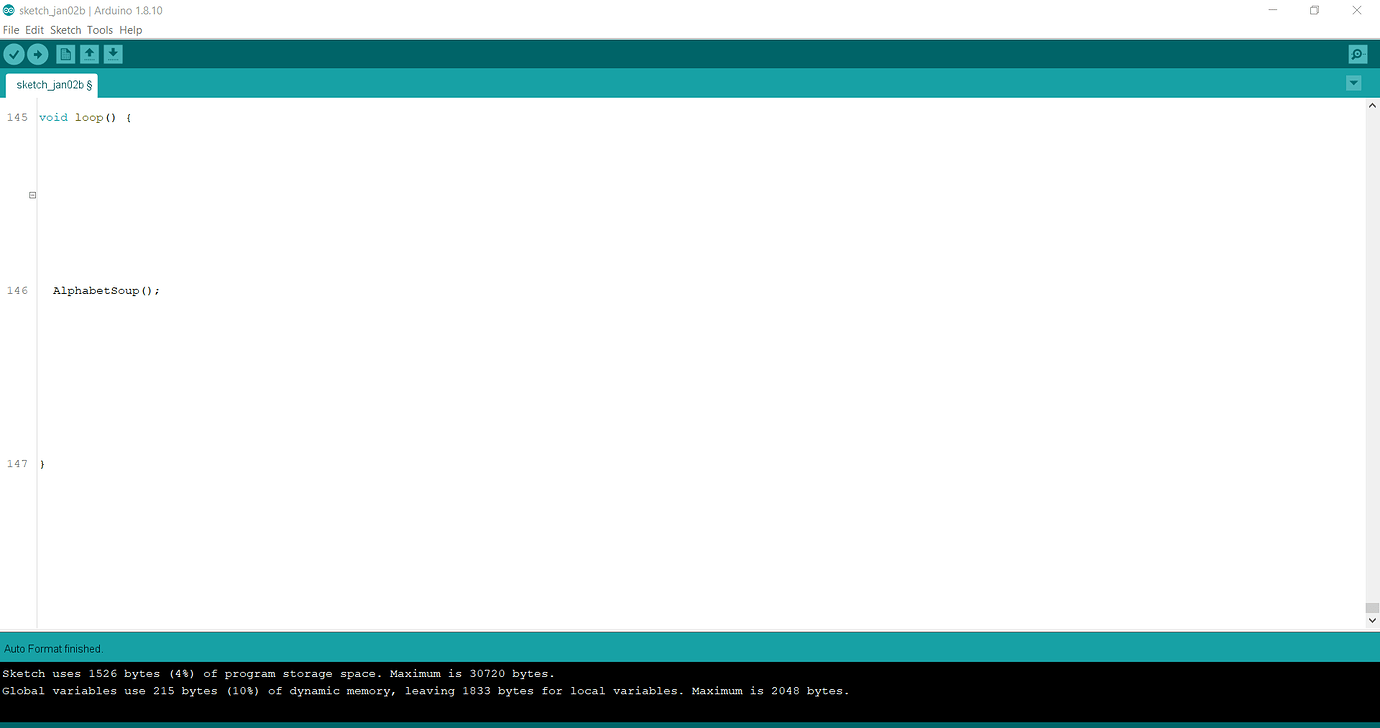Click the scroll-up arrow on the editor scrollbar

1371,104
